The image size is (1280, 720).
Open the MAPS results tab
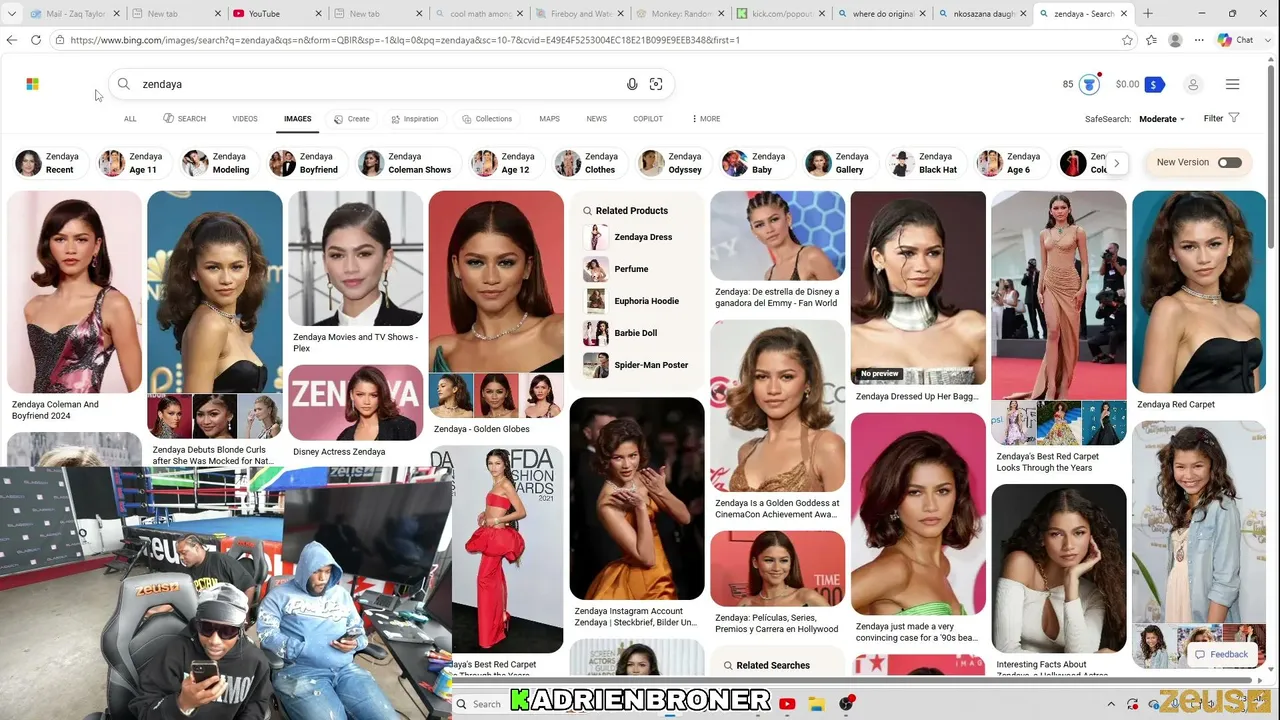point(550,119)
